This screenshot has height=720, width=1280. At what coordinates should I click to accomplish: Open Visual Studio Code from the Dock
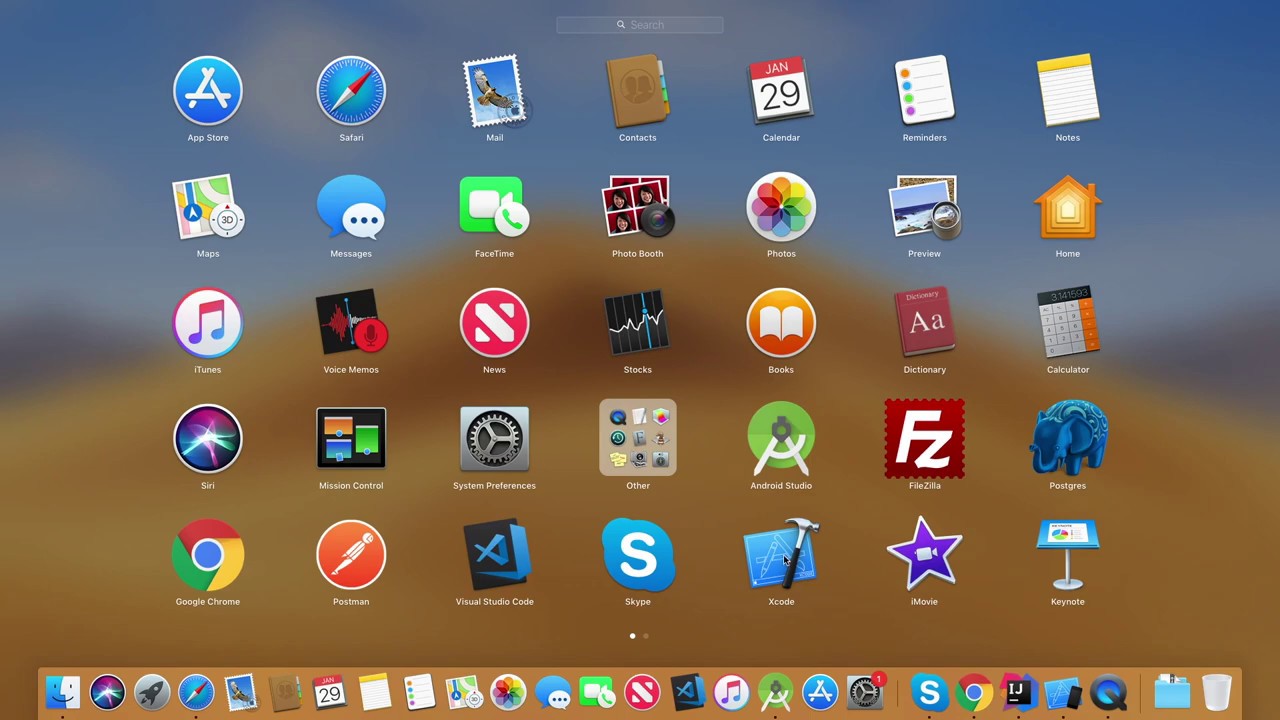coord(687,692)
